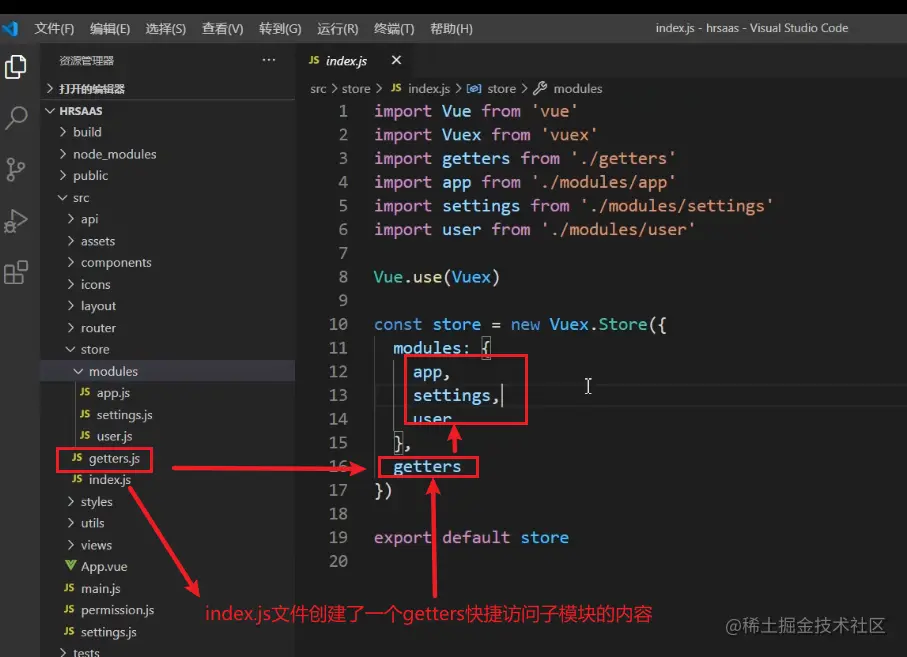This screenshot has width=907, height=657.
Task: Open the Extensions view icon
Action: click(x=16, y=272)
